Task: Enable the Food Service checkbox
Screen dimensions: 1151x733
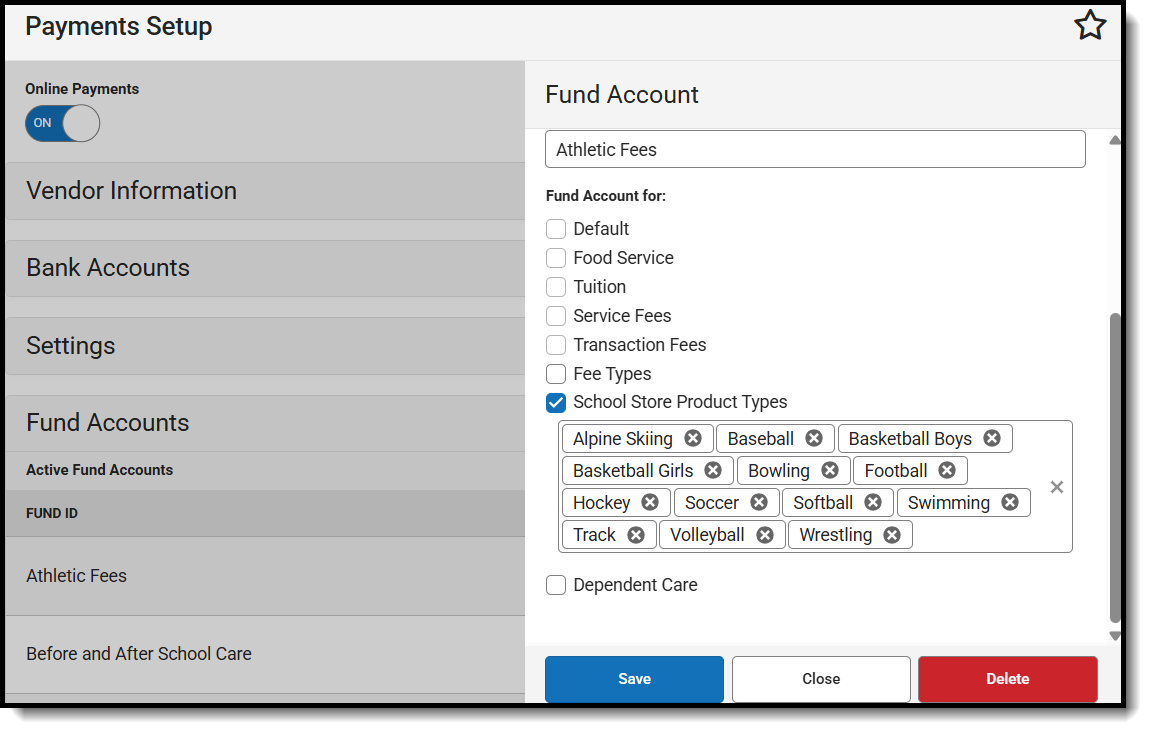Action: click(x=556, y=257)
